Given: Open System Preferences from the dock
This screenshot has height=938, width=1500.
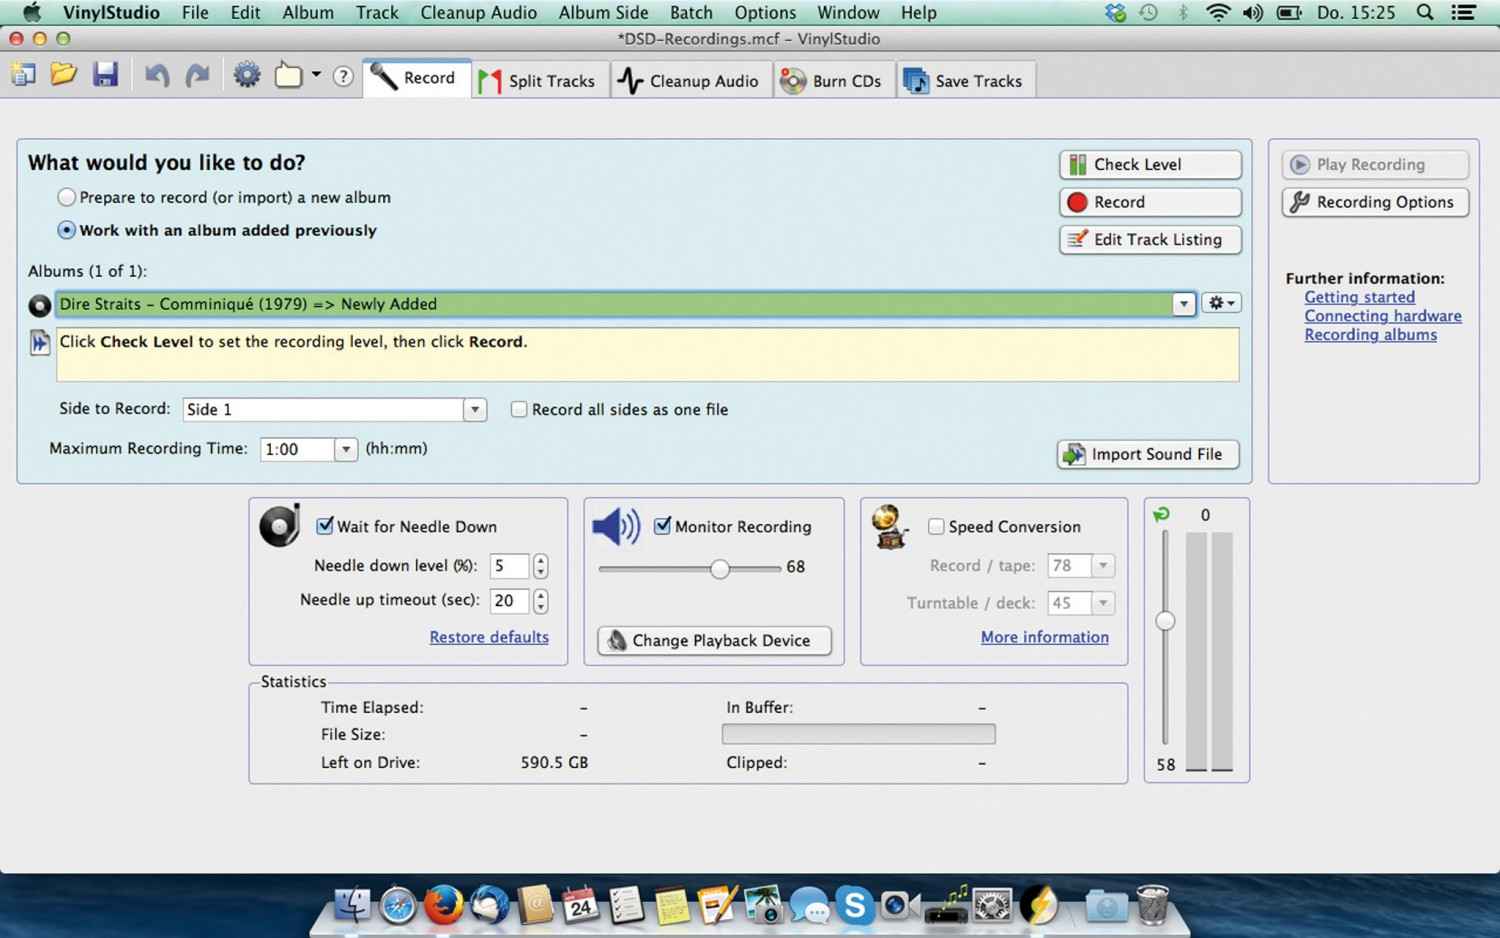Looking at the screenshot, I should [x=992, y=906].
